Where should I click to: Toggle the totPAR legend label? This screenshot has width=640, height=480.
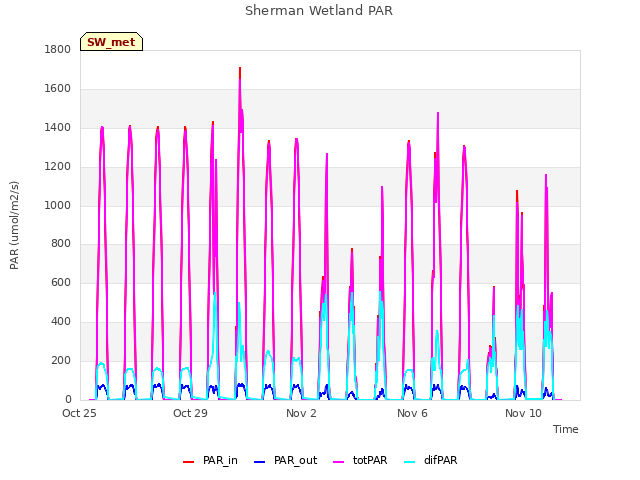tap(370, 460)
